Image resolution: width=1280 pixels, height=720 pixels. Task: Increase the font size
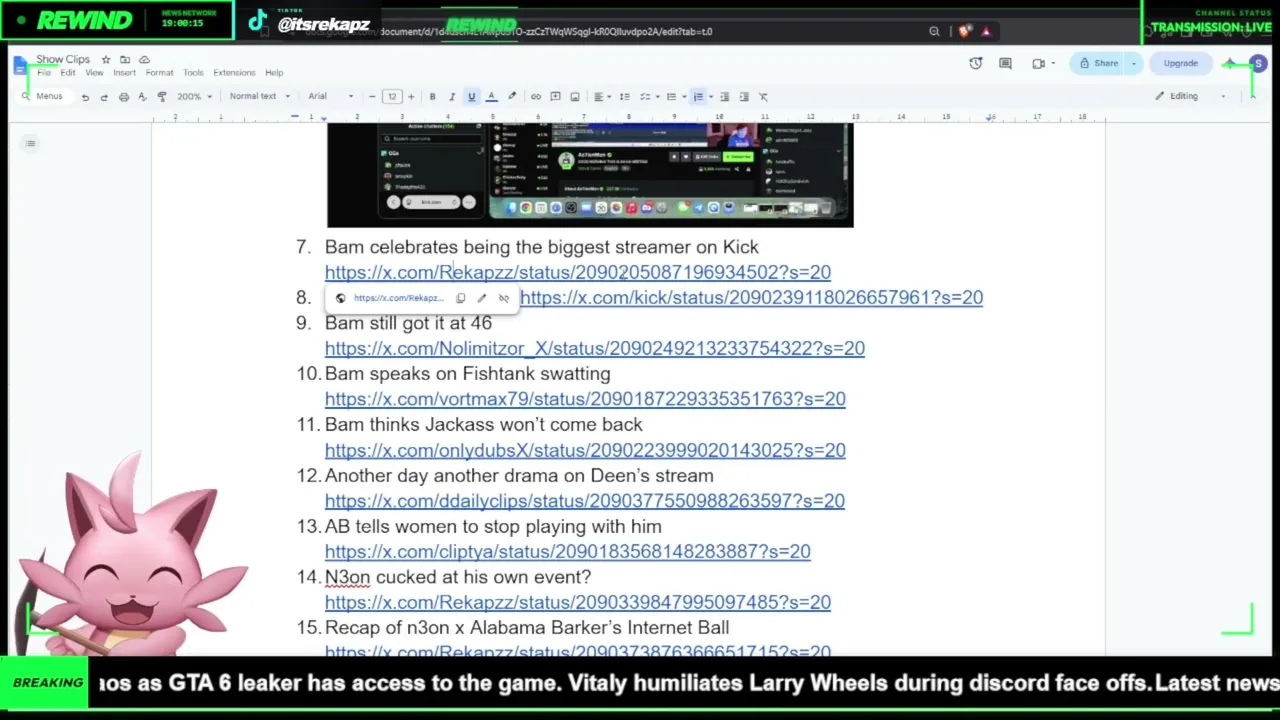[x=410, y=97]
